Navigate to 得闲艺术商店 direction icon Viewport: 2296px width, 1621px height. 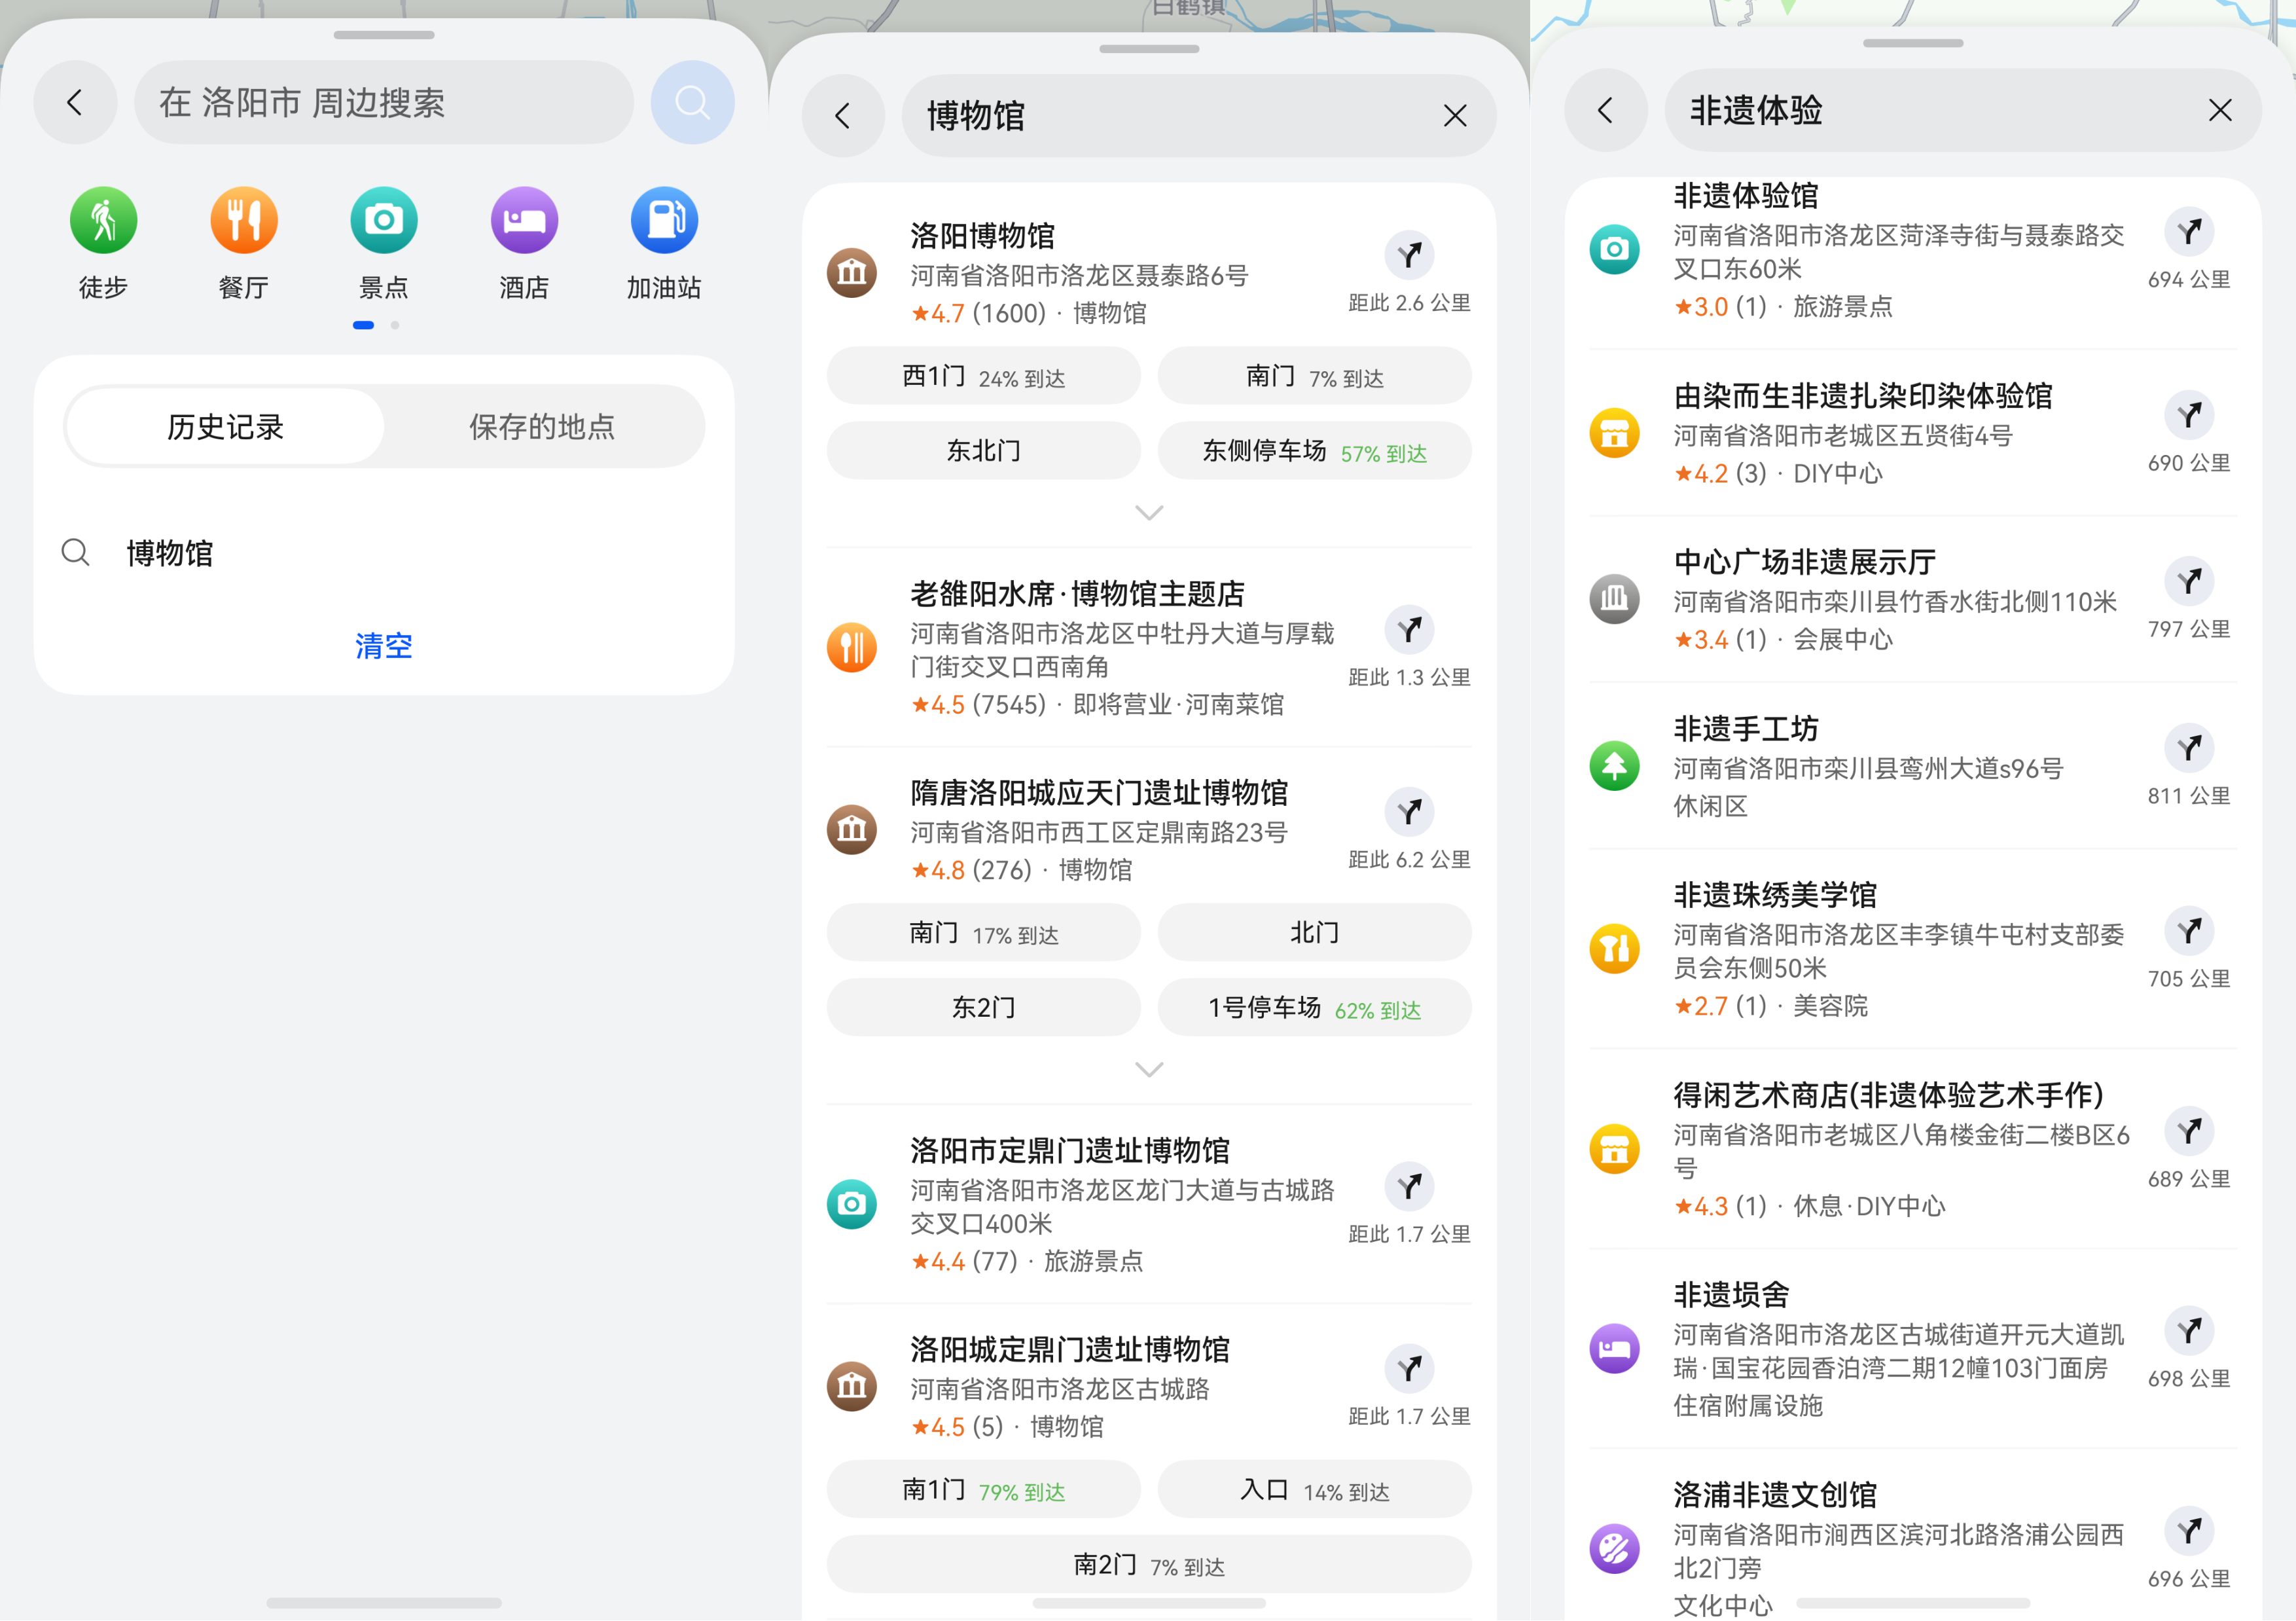[x=2190, y=1131]
